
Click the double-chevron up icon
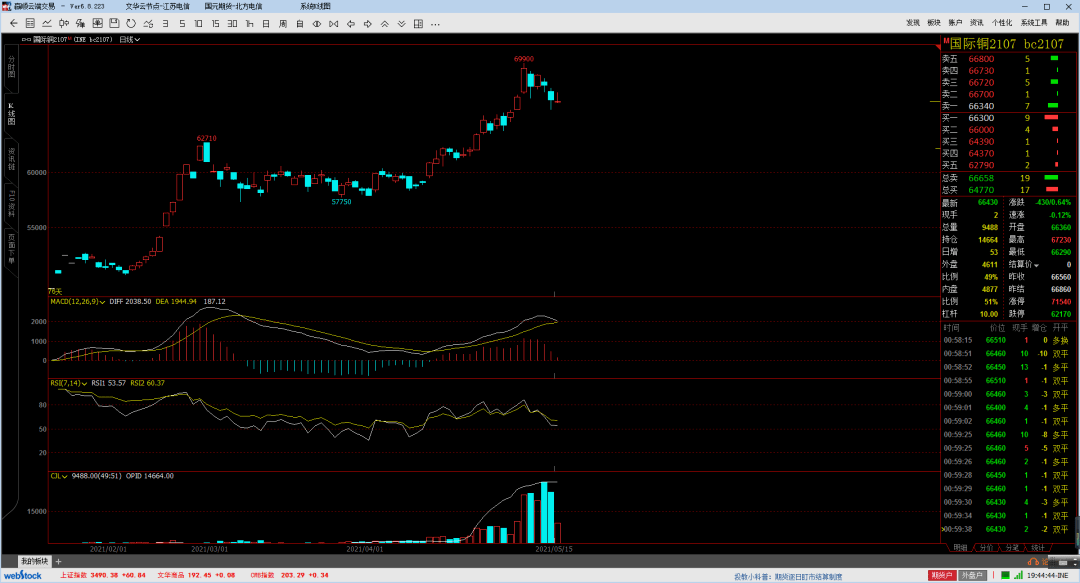(x=384, y=23)
